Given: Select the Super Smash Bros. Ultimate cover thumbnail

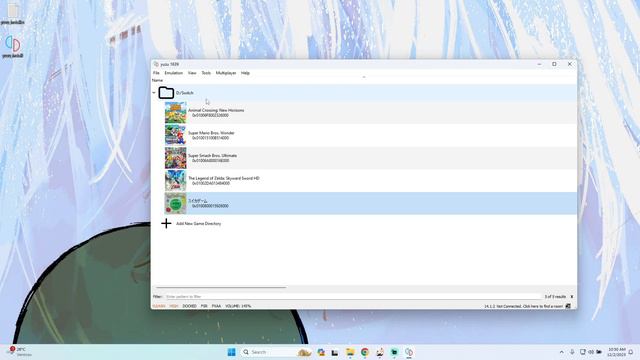Looking at the screenshot, I should (x=176, y=158).
